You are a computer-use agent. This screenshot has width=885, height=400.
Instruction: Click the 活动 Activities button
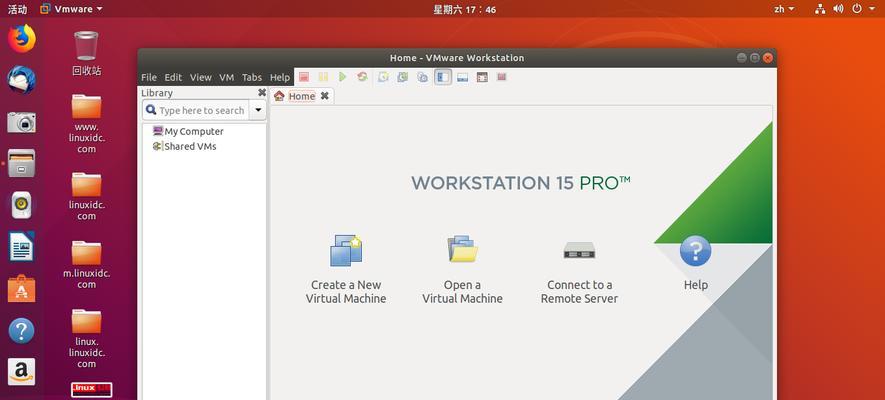coord(17,9)
